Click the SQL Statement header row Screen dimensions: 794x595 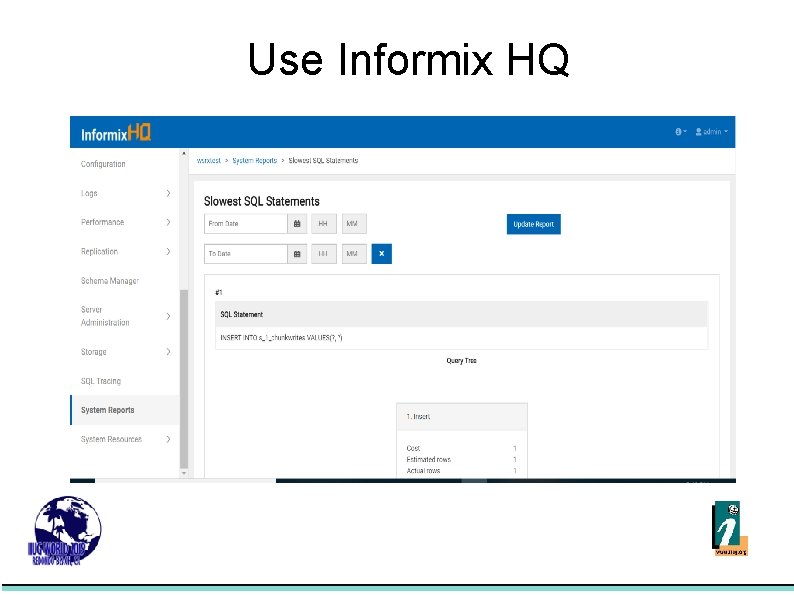tap(461, 314)
